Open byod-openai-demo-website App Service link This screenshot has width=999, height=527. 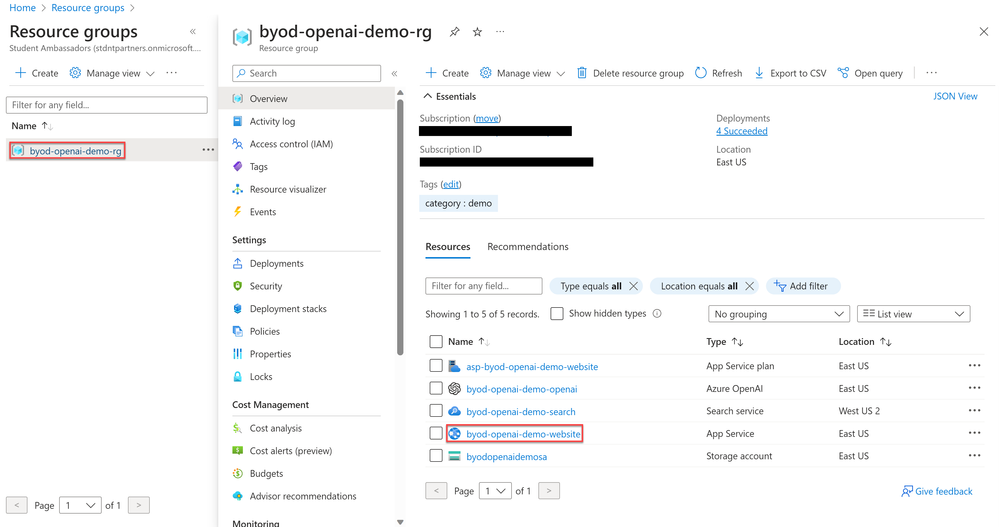(x=523, y=434)
